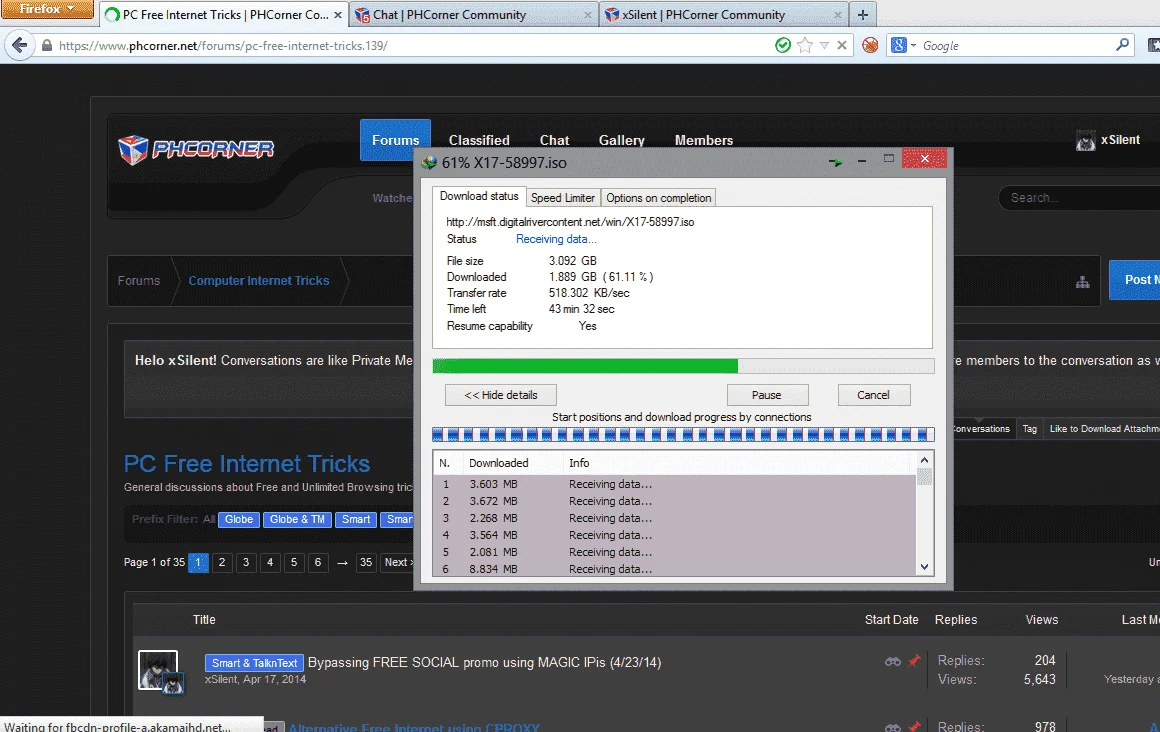This screenshot has width=1160, height=732.
Task: Open the Options on completion tab
Action: pos(658,198)
